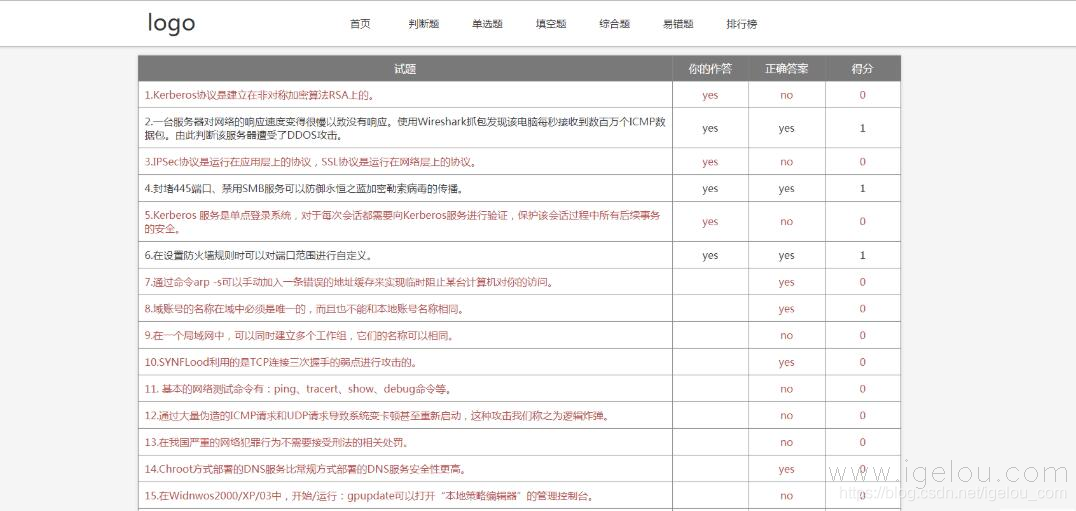Click correct answer 'no' for question 11
1076x511 pixels.
(x=786, y=389)
